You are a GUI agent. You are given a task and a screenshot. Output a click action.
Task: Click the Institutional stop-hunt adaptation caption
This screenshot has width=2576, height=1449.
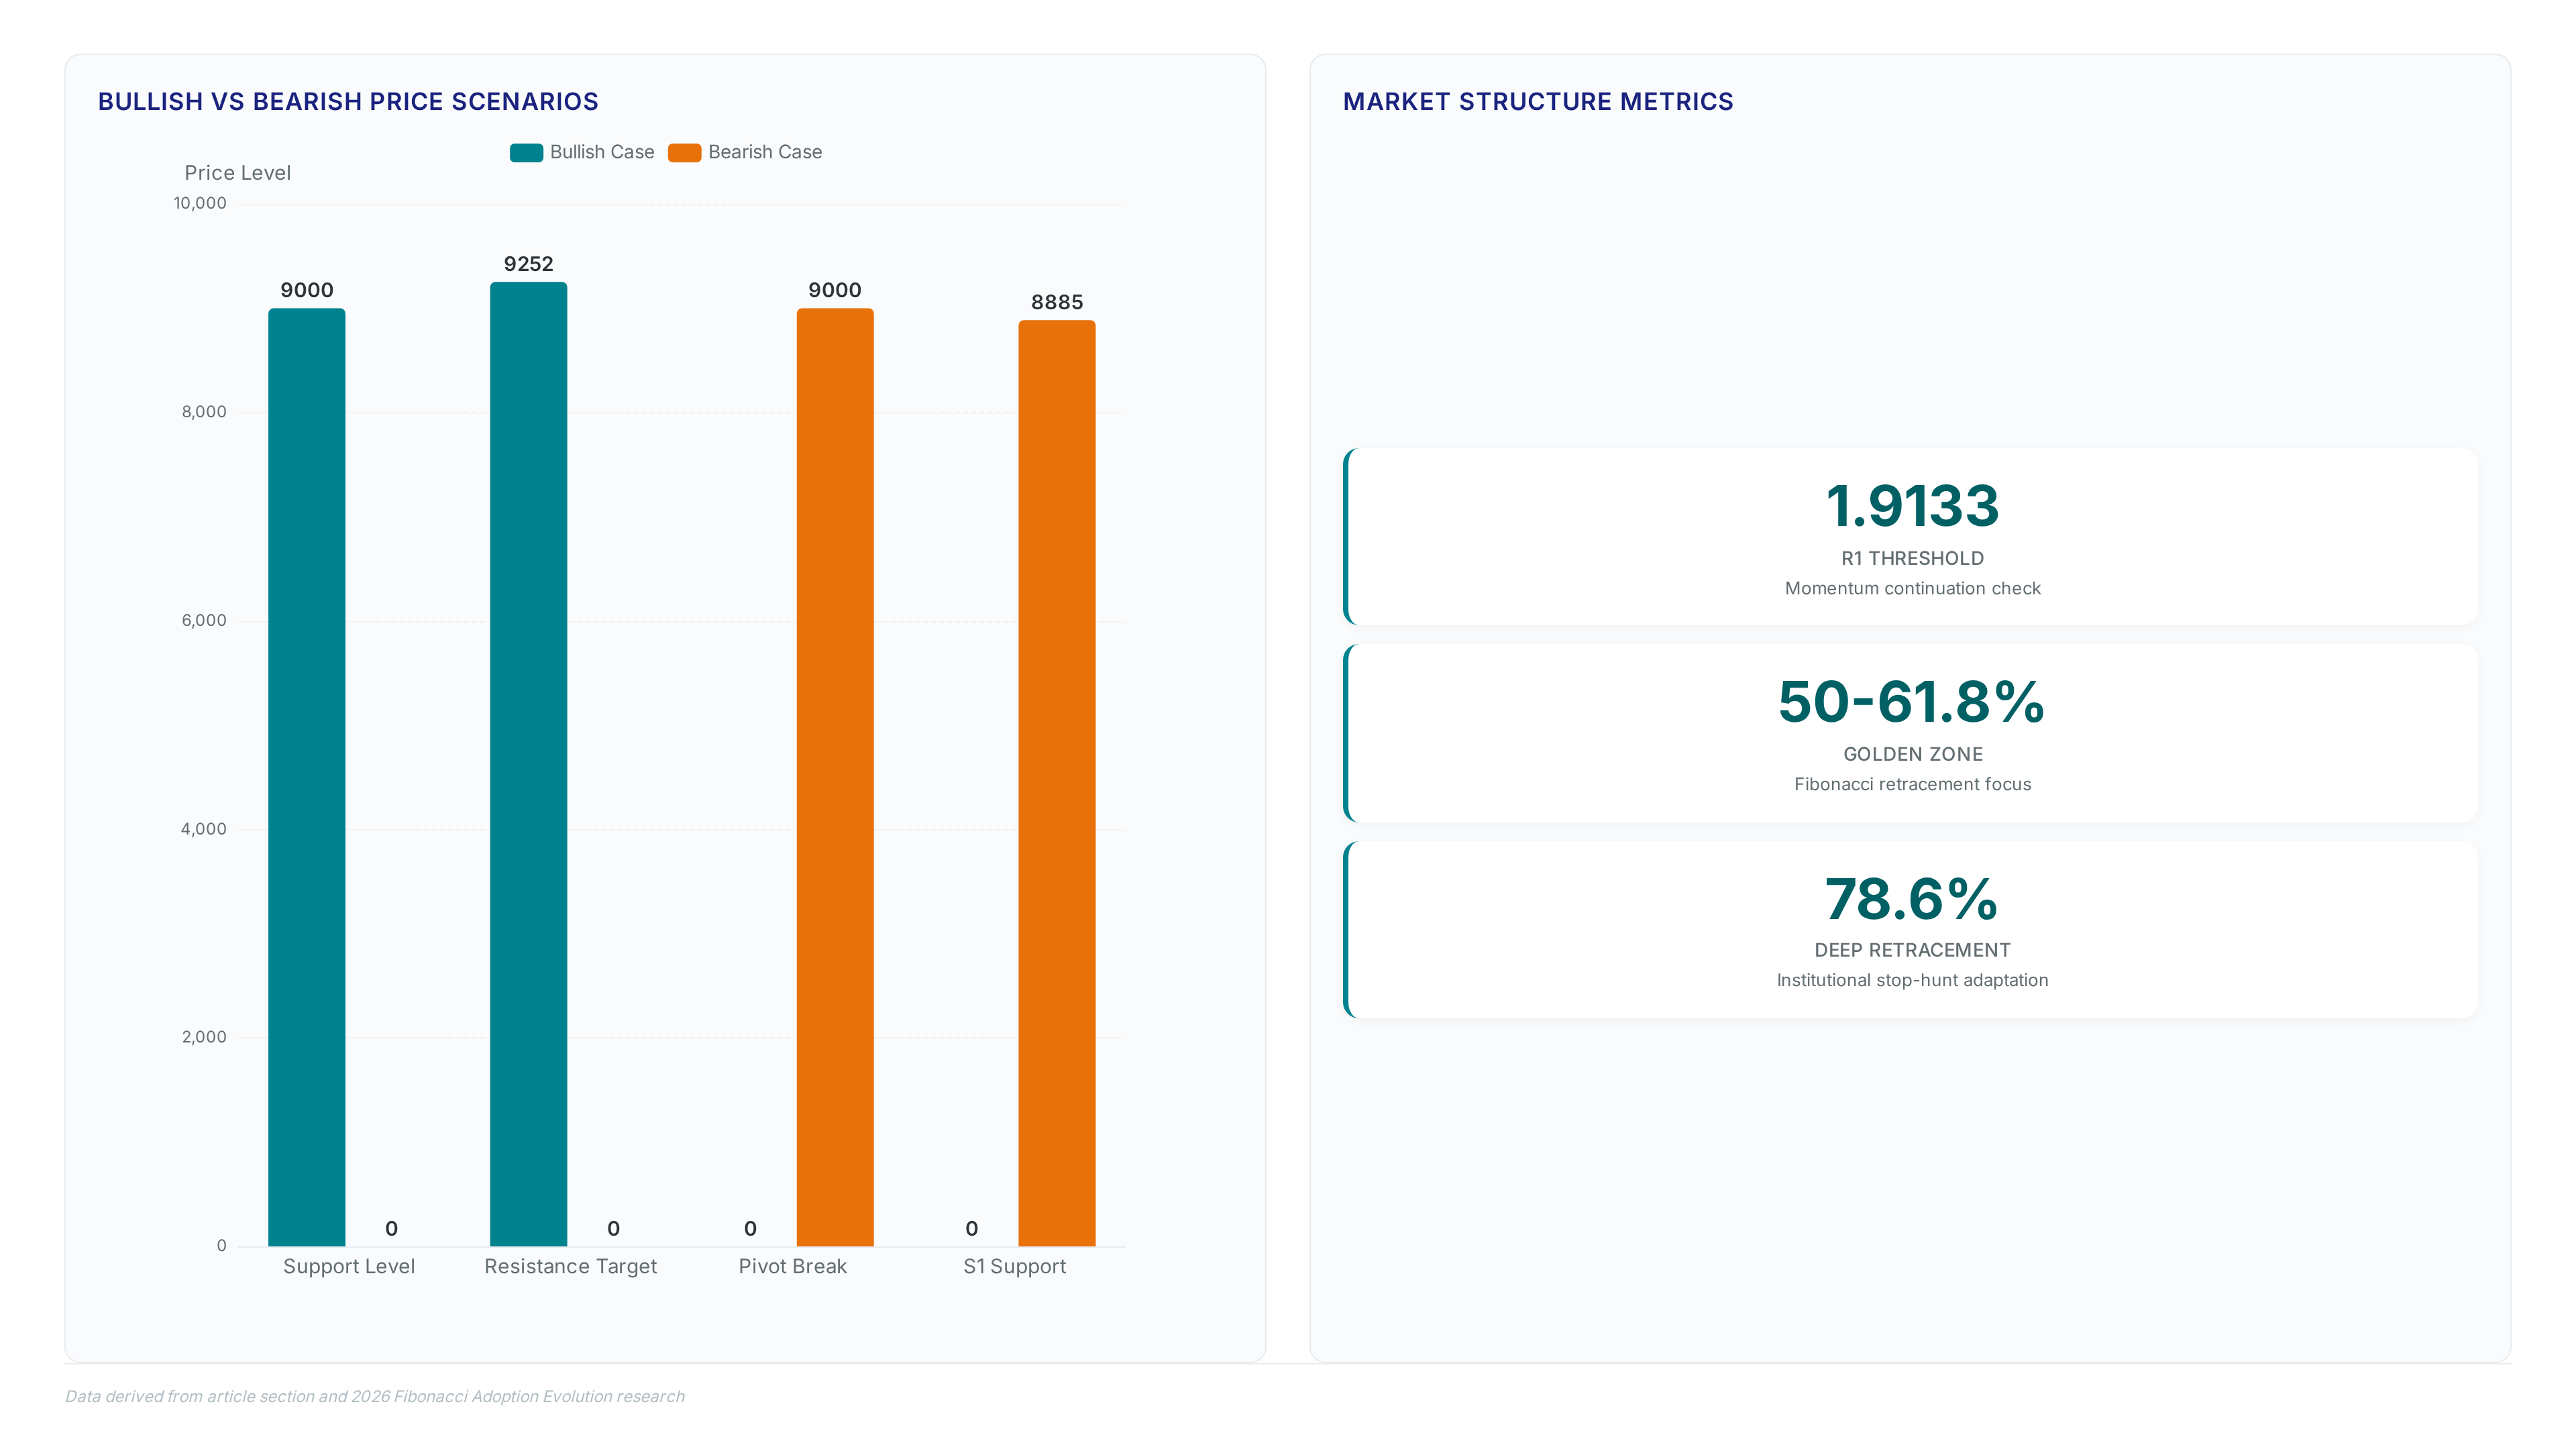coord(1912,981)
